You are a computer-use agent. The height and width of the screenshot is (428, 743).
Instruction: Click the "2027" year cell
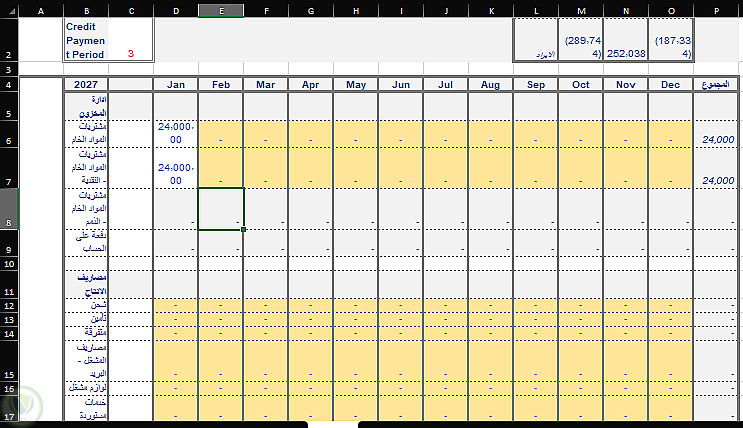86,84
